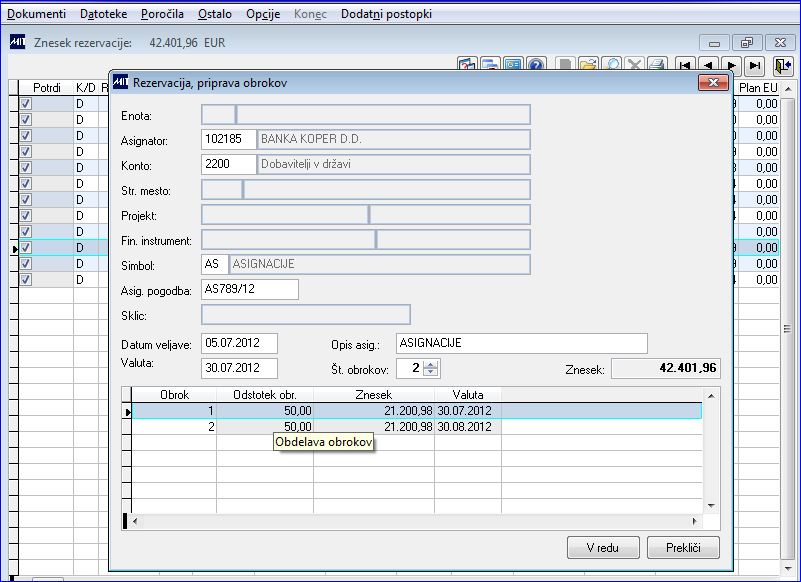The height and width of the screenshot is (582, 801).
Task: Click the Prekliči button
Action: (x=684, y=548)
